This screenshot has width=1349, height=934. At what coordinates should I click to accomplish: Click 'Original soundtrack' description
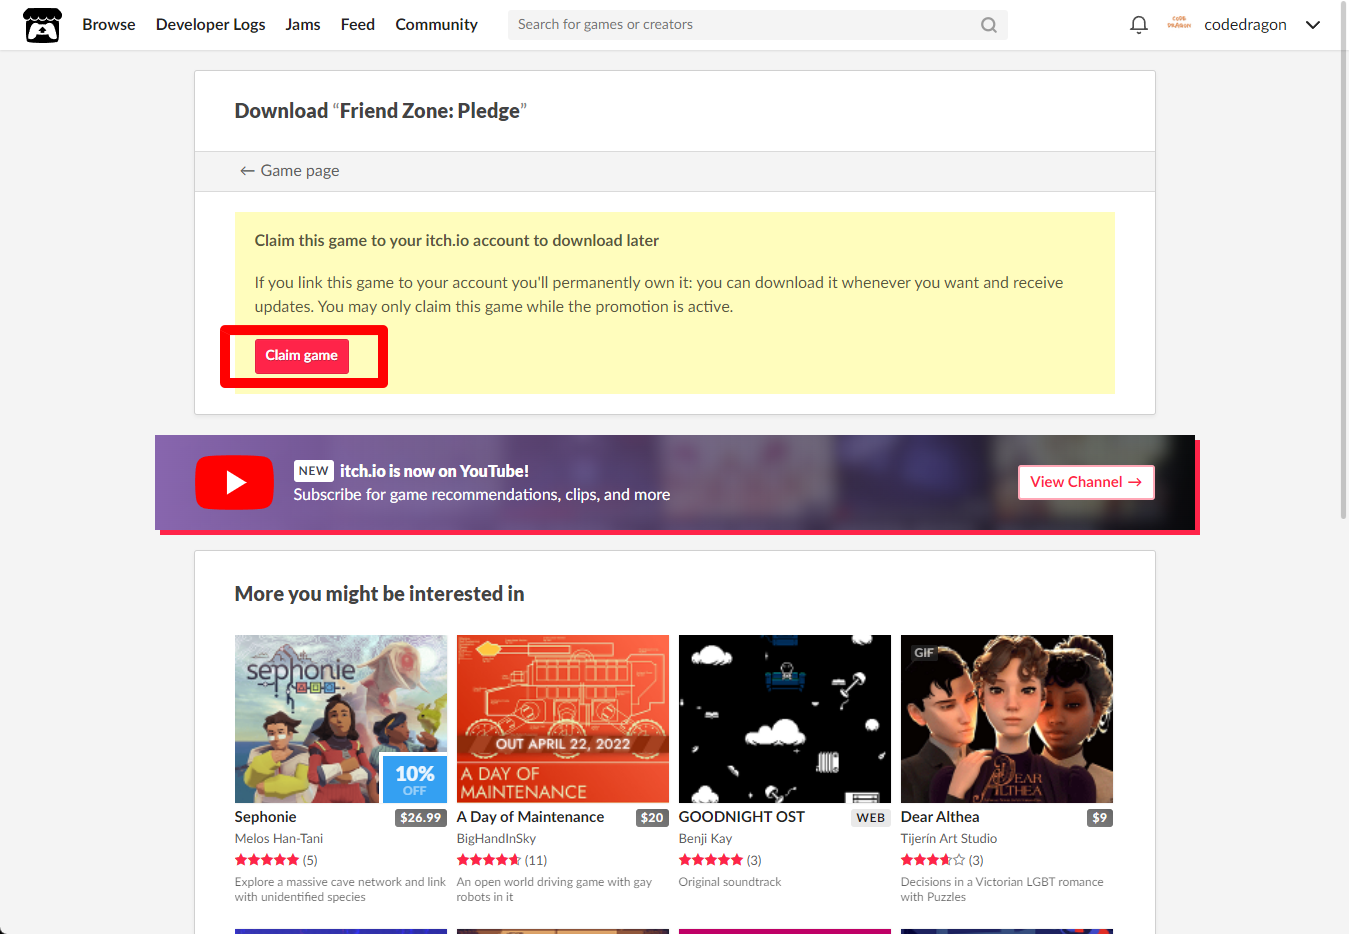pos(730,882)
